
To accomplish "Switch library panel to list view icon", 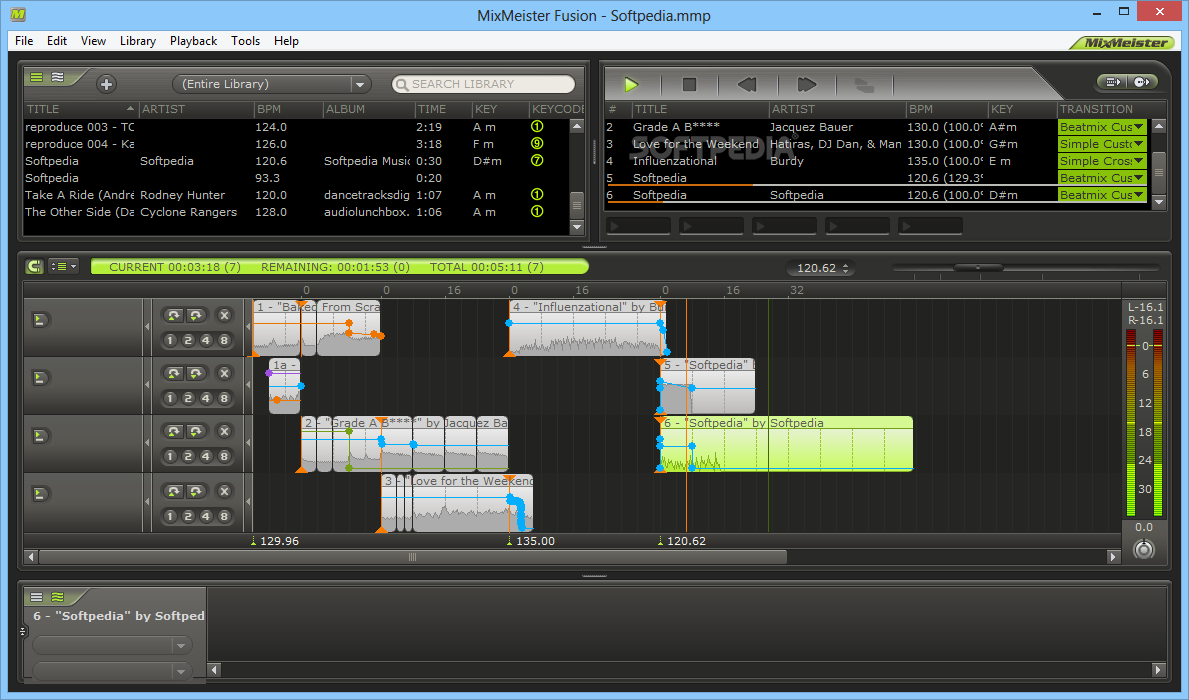I will [36, 77].
